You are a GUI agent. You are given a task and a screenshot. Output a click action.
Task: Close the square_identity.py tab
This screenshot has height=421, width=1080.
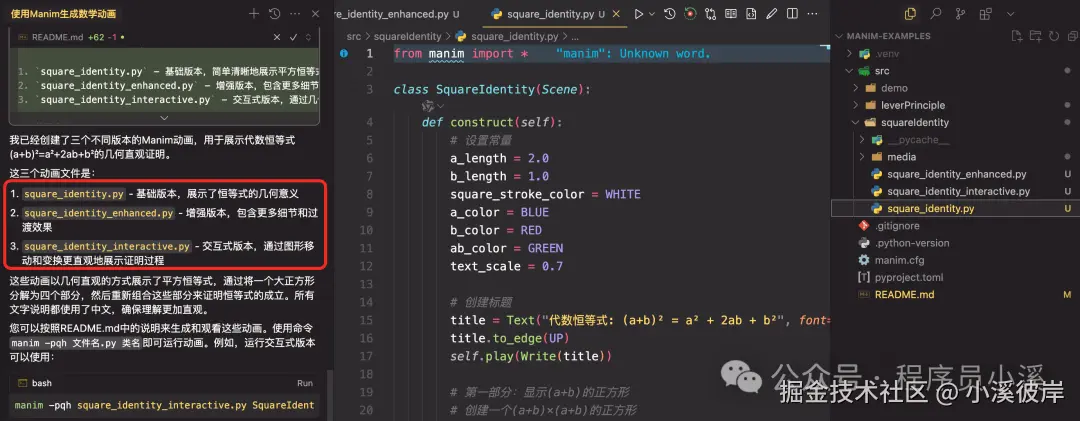click(x=615, y=14)
